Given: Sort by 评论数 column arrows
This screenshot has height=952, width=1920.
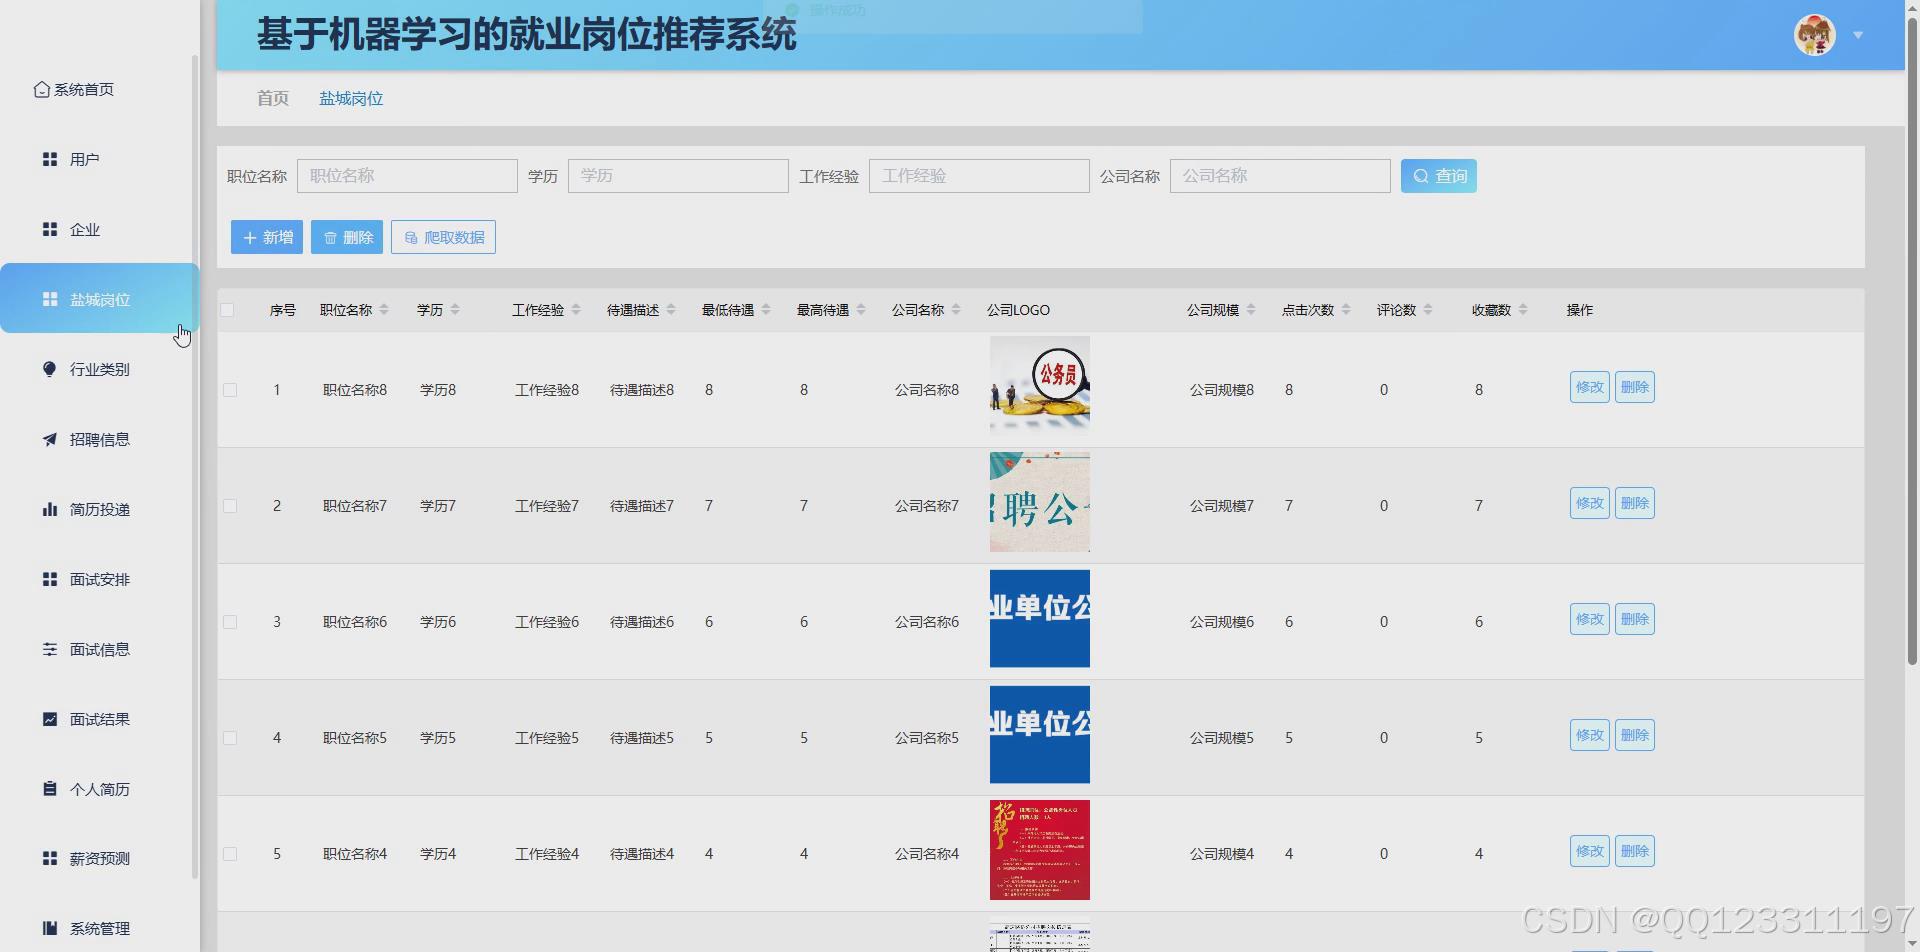Looking at the screenshot, I should pos(1428,310).
